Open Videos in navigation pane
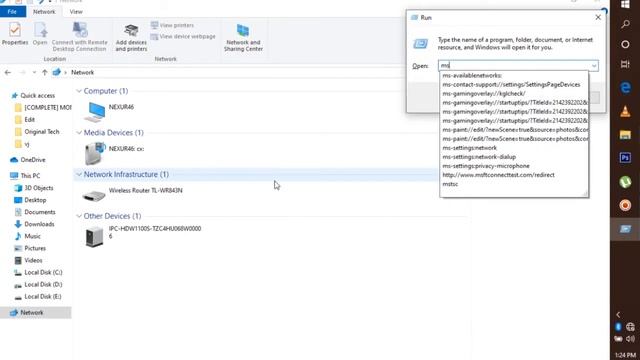 click(29, 260)
